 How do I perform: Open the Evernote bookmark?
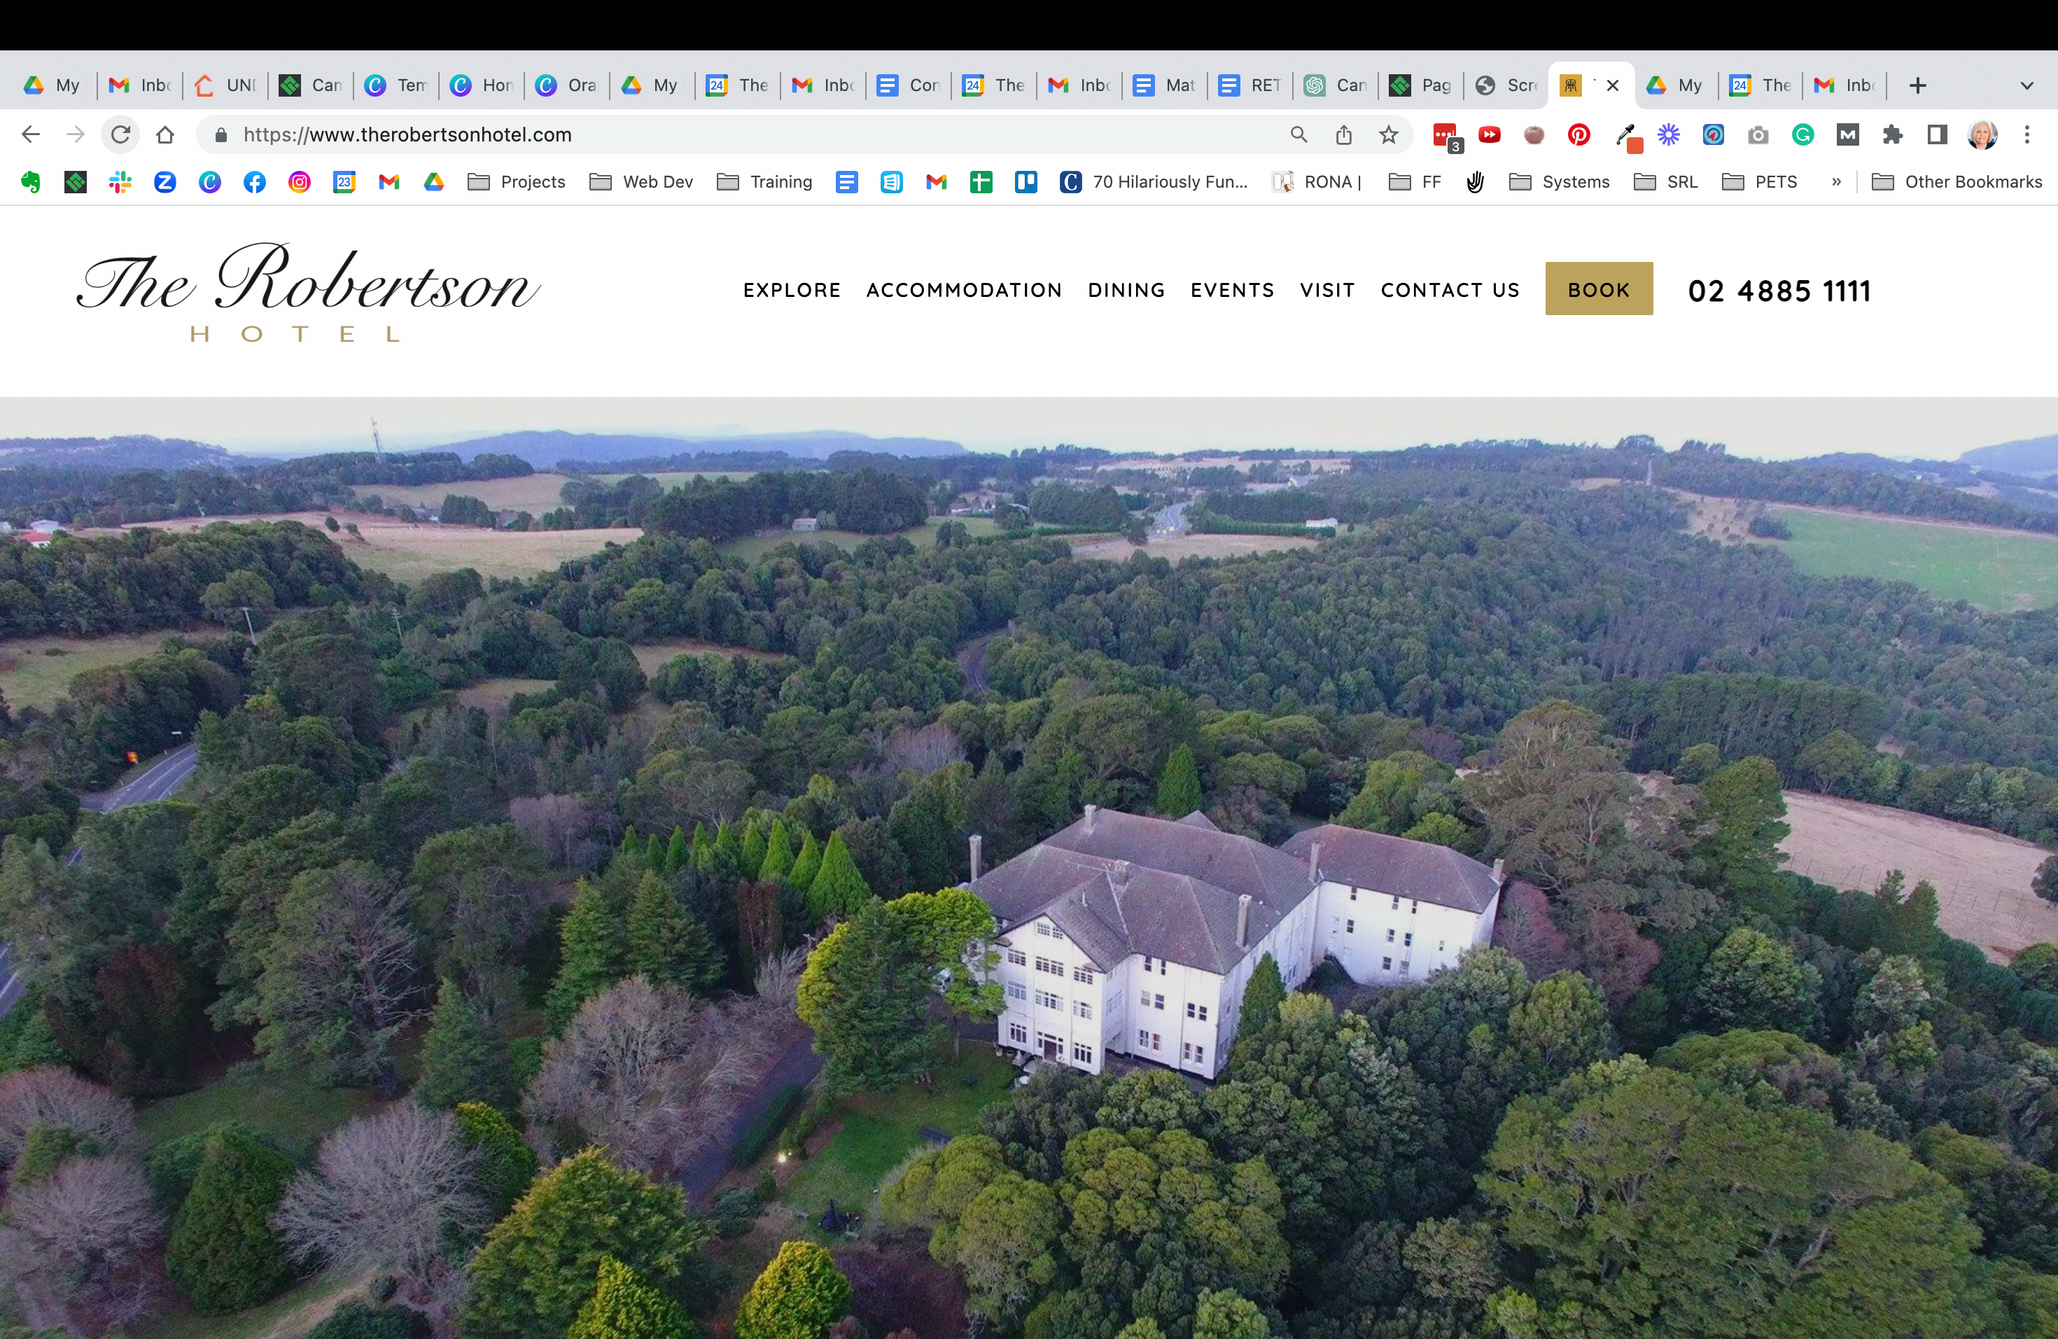click(x=31, y=181)
